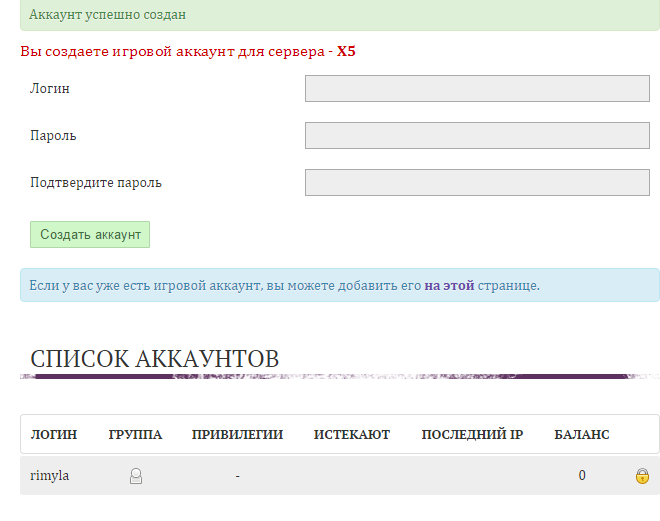
Task: Focus the Пароль password field
Action: coord(477,136)
